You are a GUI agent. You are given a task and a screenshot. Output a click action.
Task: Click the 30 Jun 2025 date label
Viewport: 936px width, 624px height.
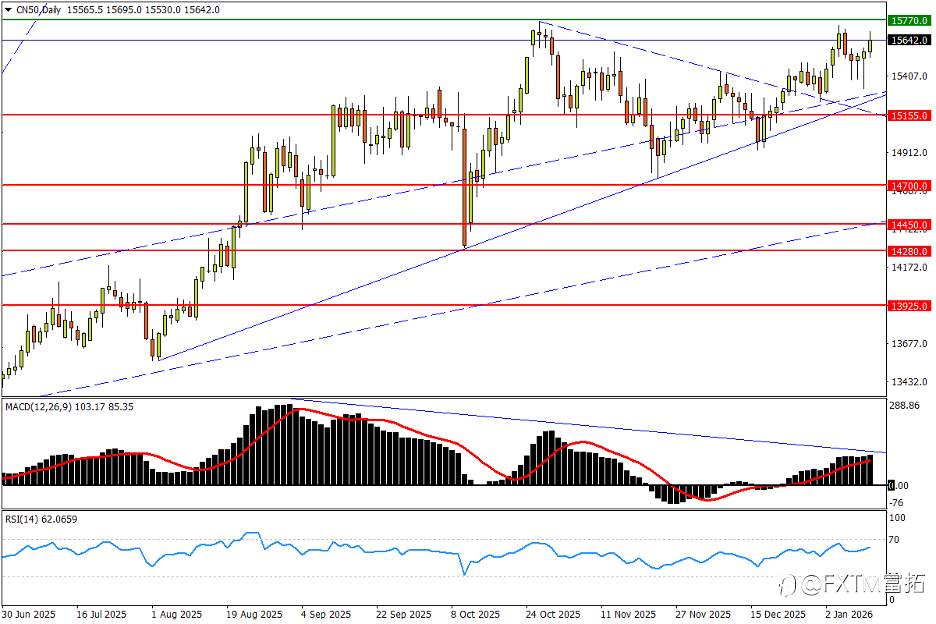pyautogui.click(x=29, y=614)
